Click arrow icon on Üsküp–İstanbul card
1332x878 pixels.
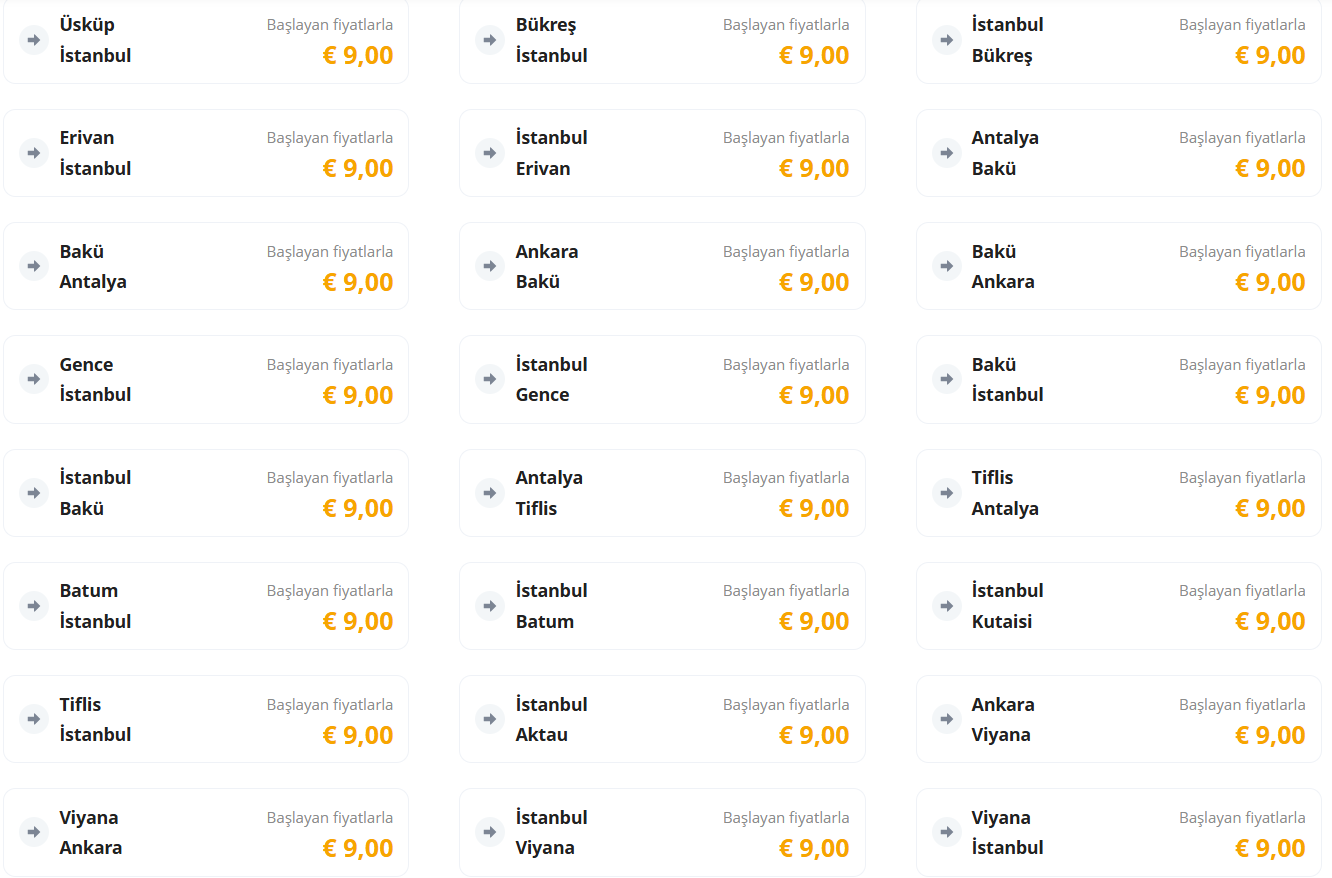click(34, 40)
